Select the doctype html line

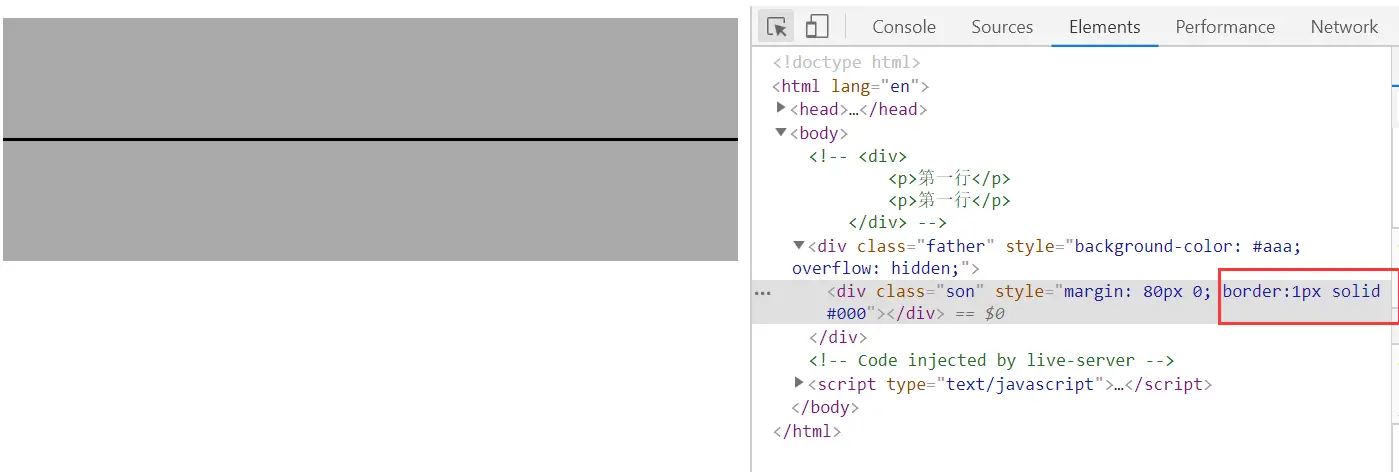coord(846,63)
